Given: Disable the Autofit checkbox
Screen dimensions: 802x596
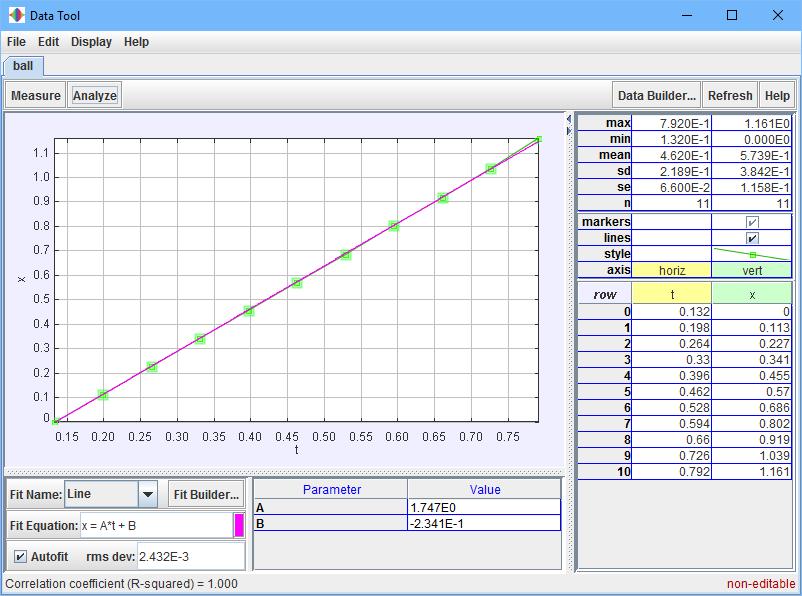Looking at the screenshot, I should [20, 556].
